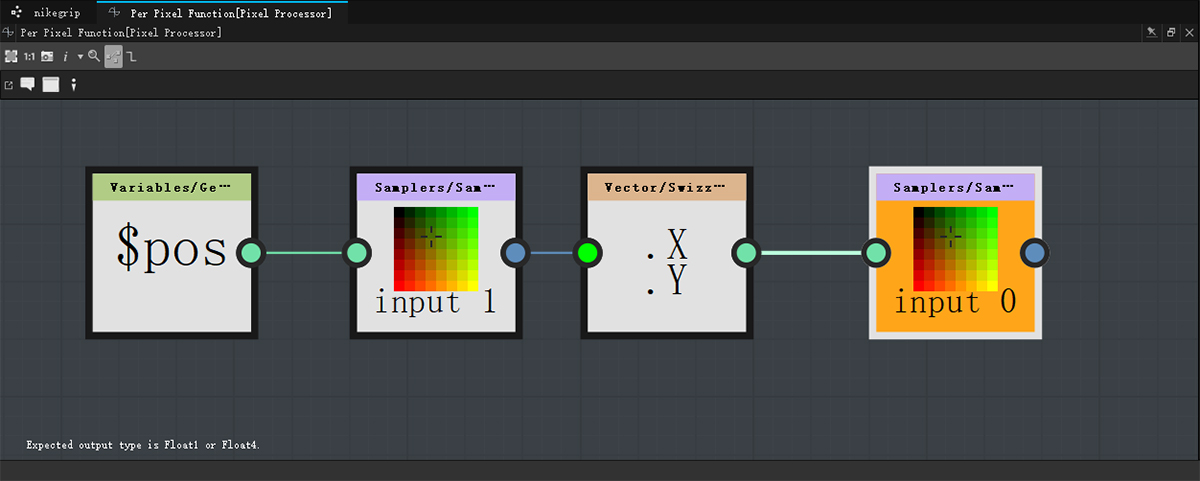Click the graph snapshot camera icon
Viewport: 1200px width, 481px height.
pos(47,57)
